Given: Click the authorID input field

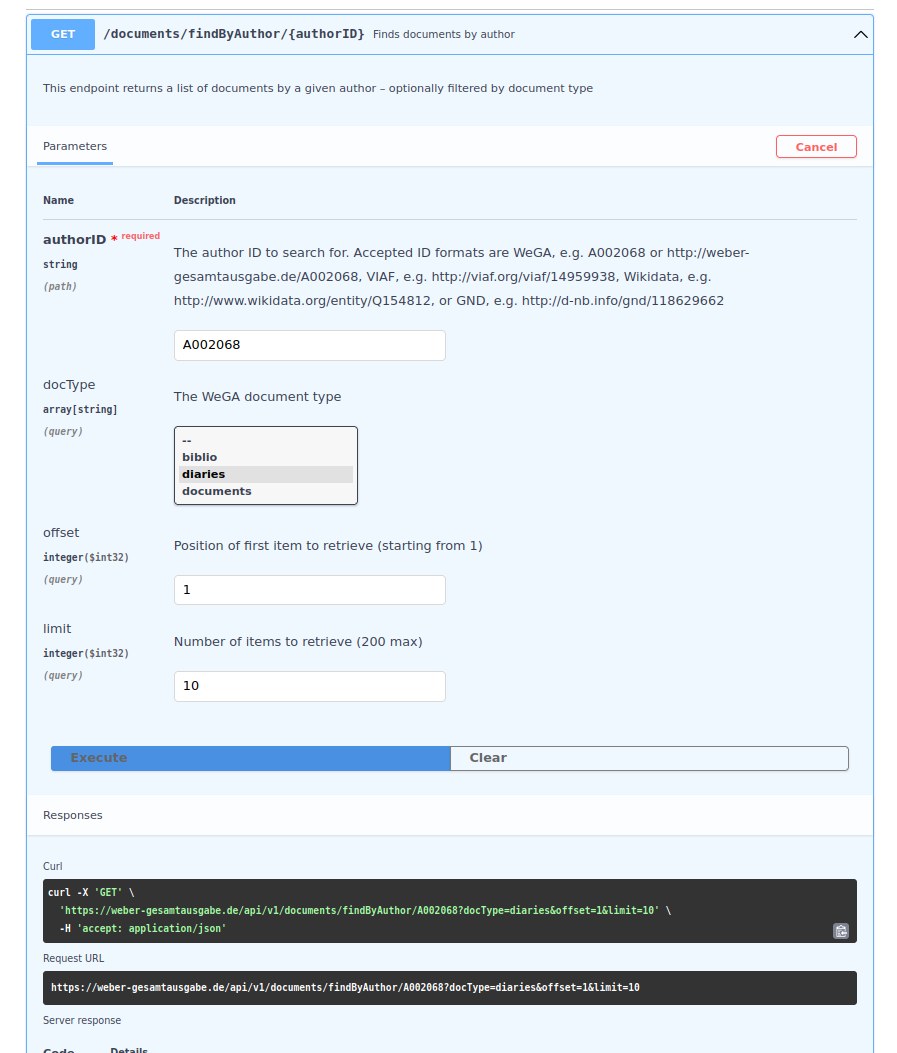Looking at the screenshot, I should (x=310, y=345).
